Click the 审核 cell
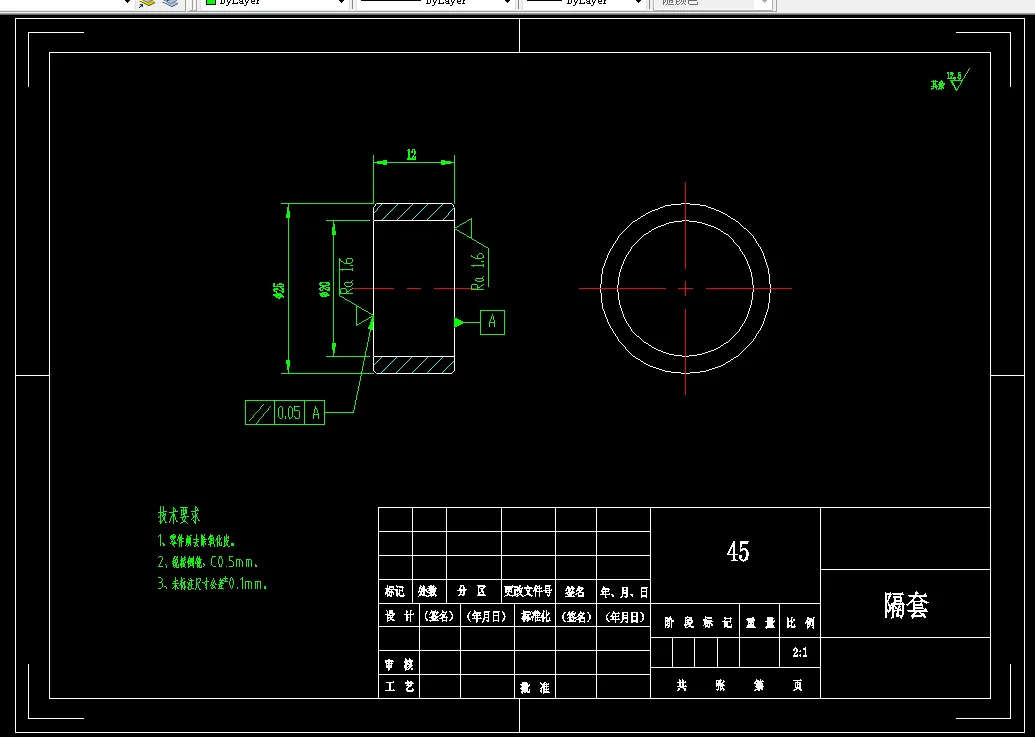The image size is (1035, 737). [399, 663]
